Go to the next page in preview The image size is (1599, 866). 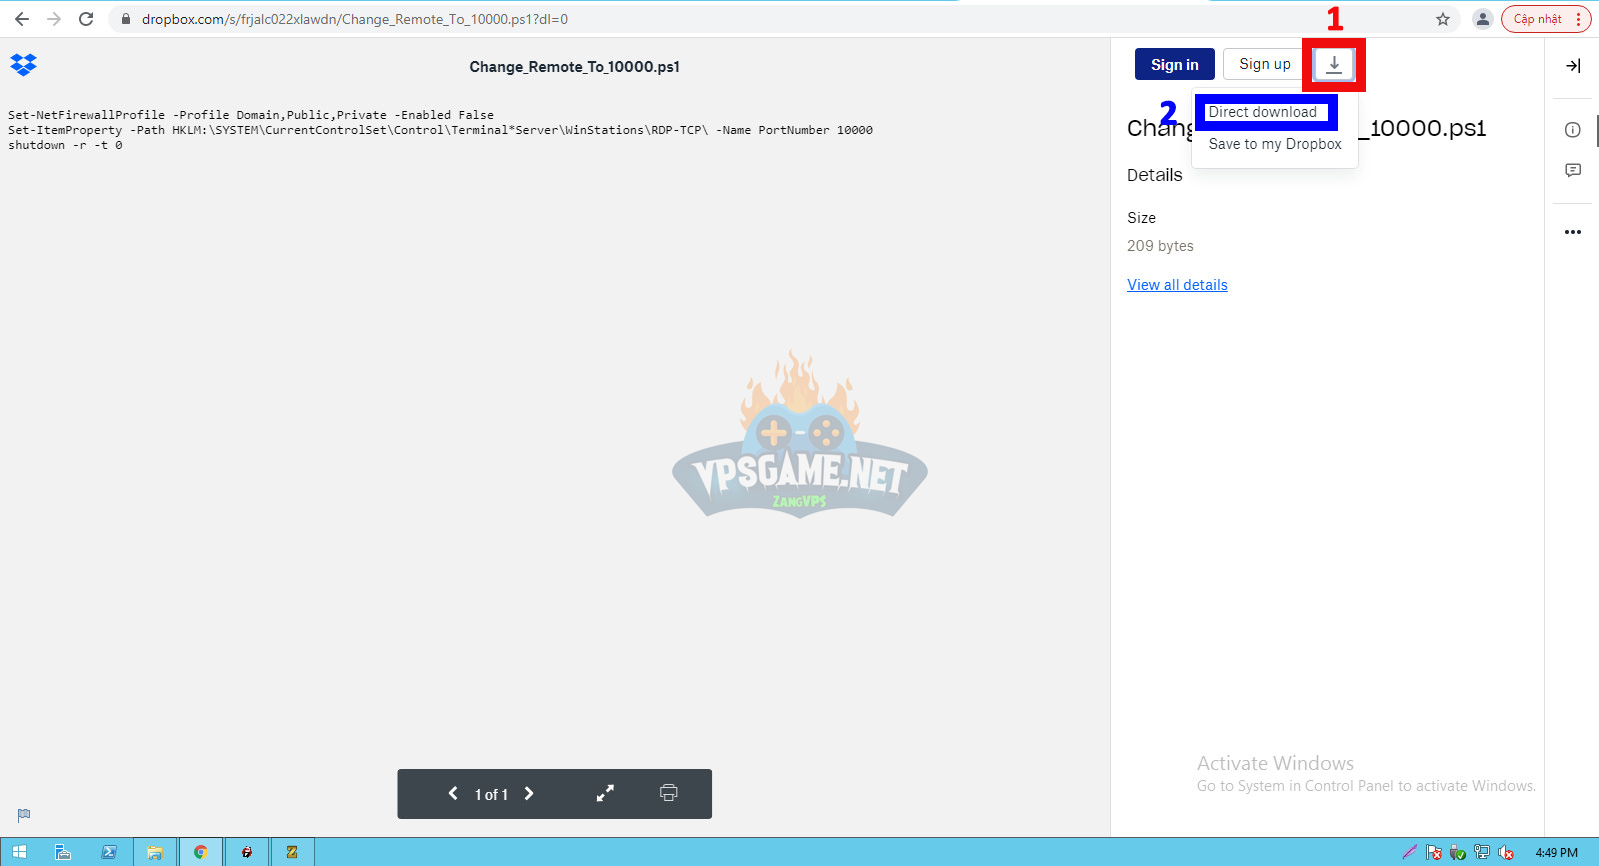point(529,793)
